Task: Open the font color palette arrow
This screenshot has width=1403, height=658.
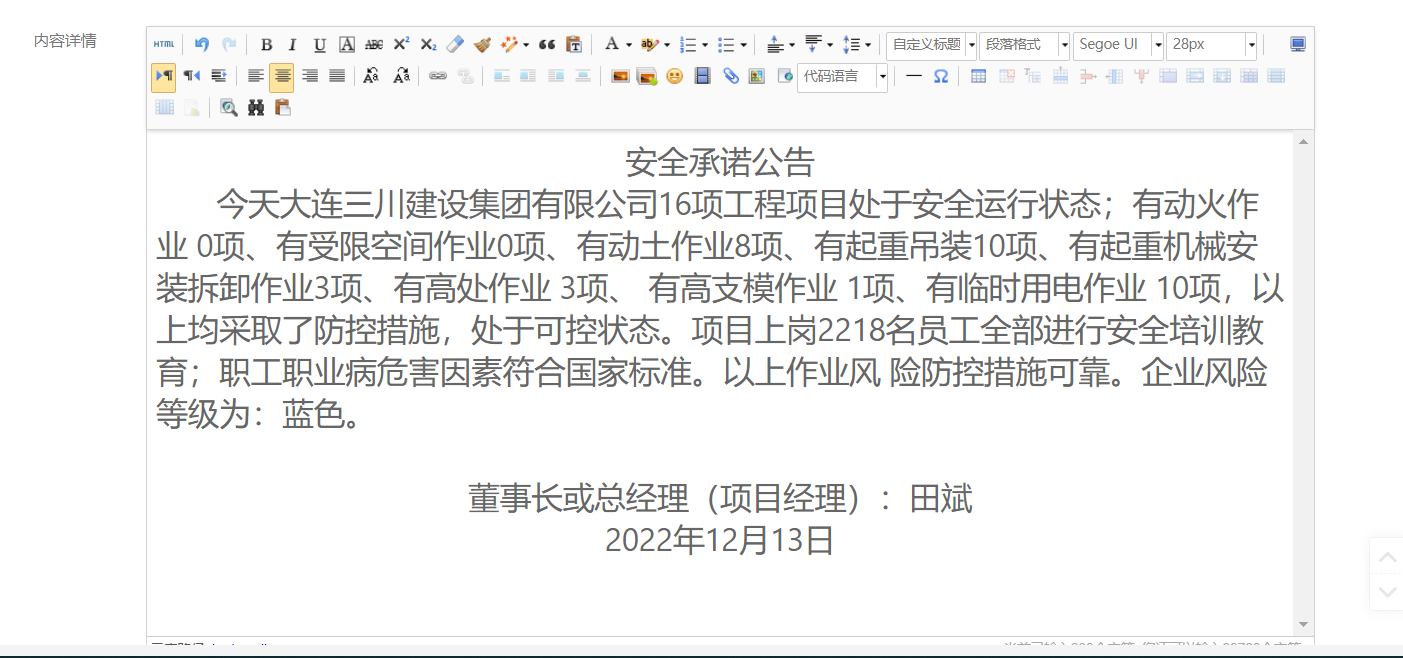Action: (x=628, y=44)
